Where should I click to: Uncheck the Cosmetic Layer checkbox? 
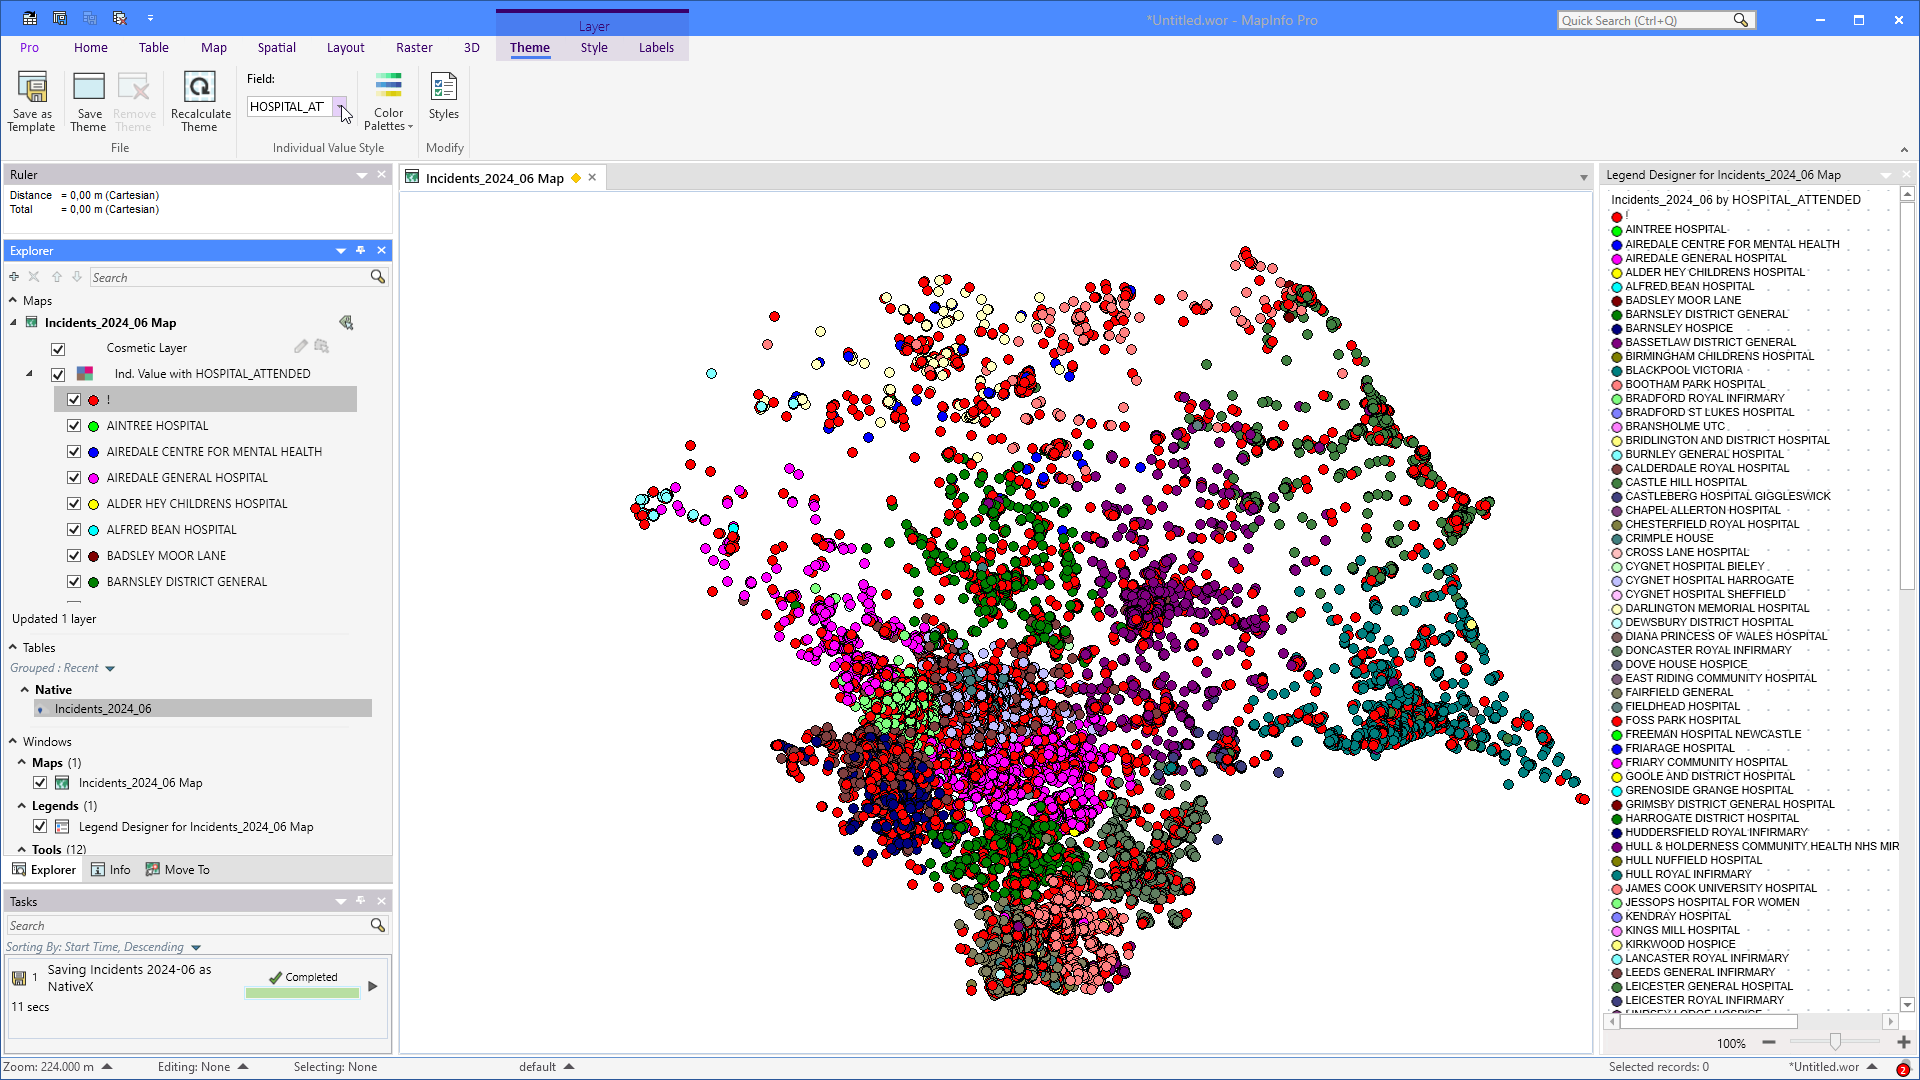(x=58, y=349)
